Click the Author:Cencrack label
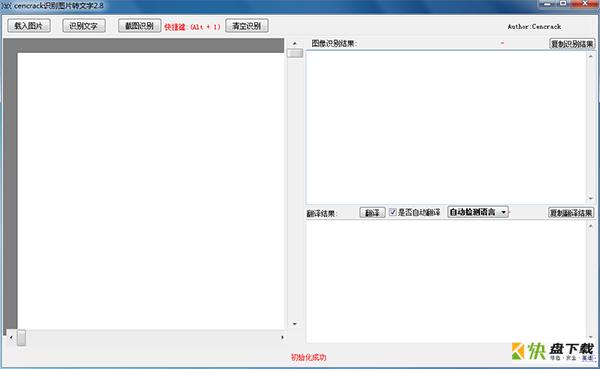The image size is (600, 369). pyautogui.click(x=534, y=26)
